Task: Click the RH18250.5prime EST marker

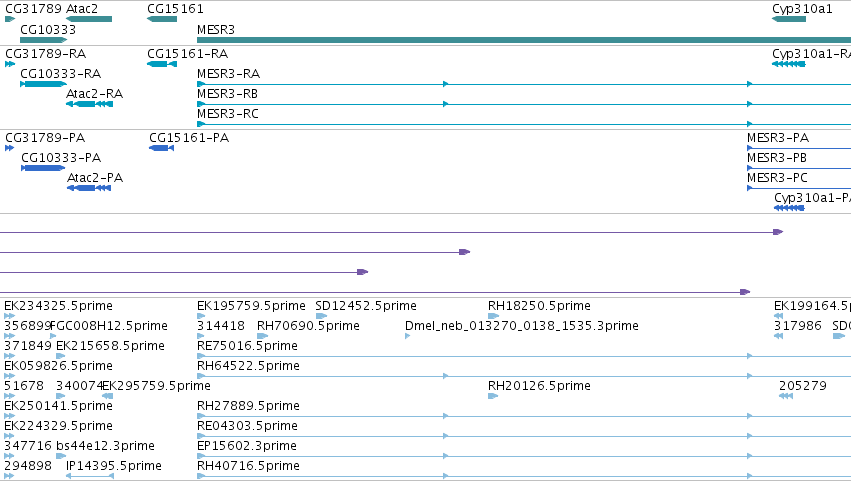Action: pyautogui.click(x=493, y=316)
